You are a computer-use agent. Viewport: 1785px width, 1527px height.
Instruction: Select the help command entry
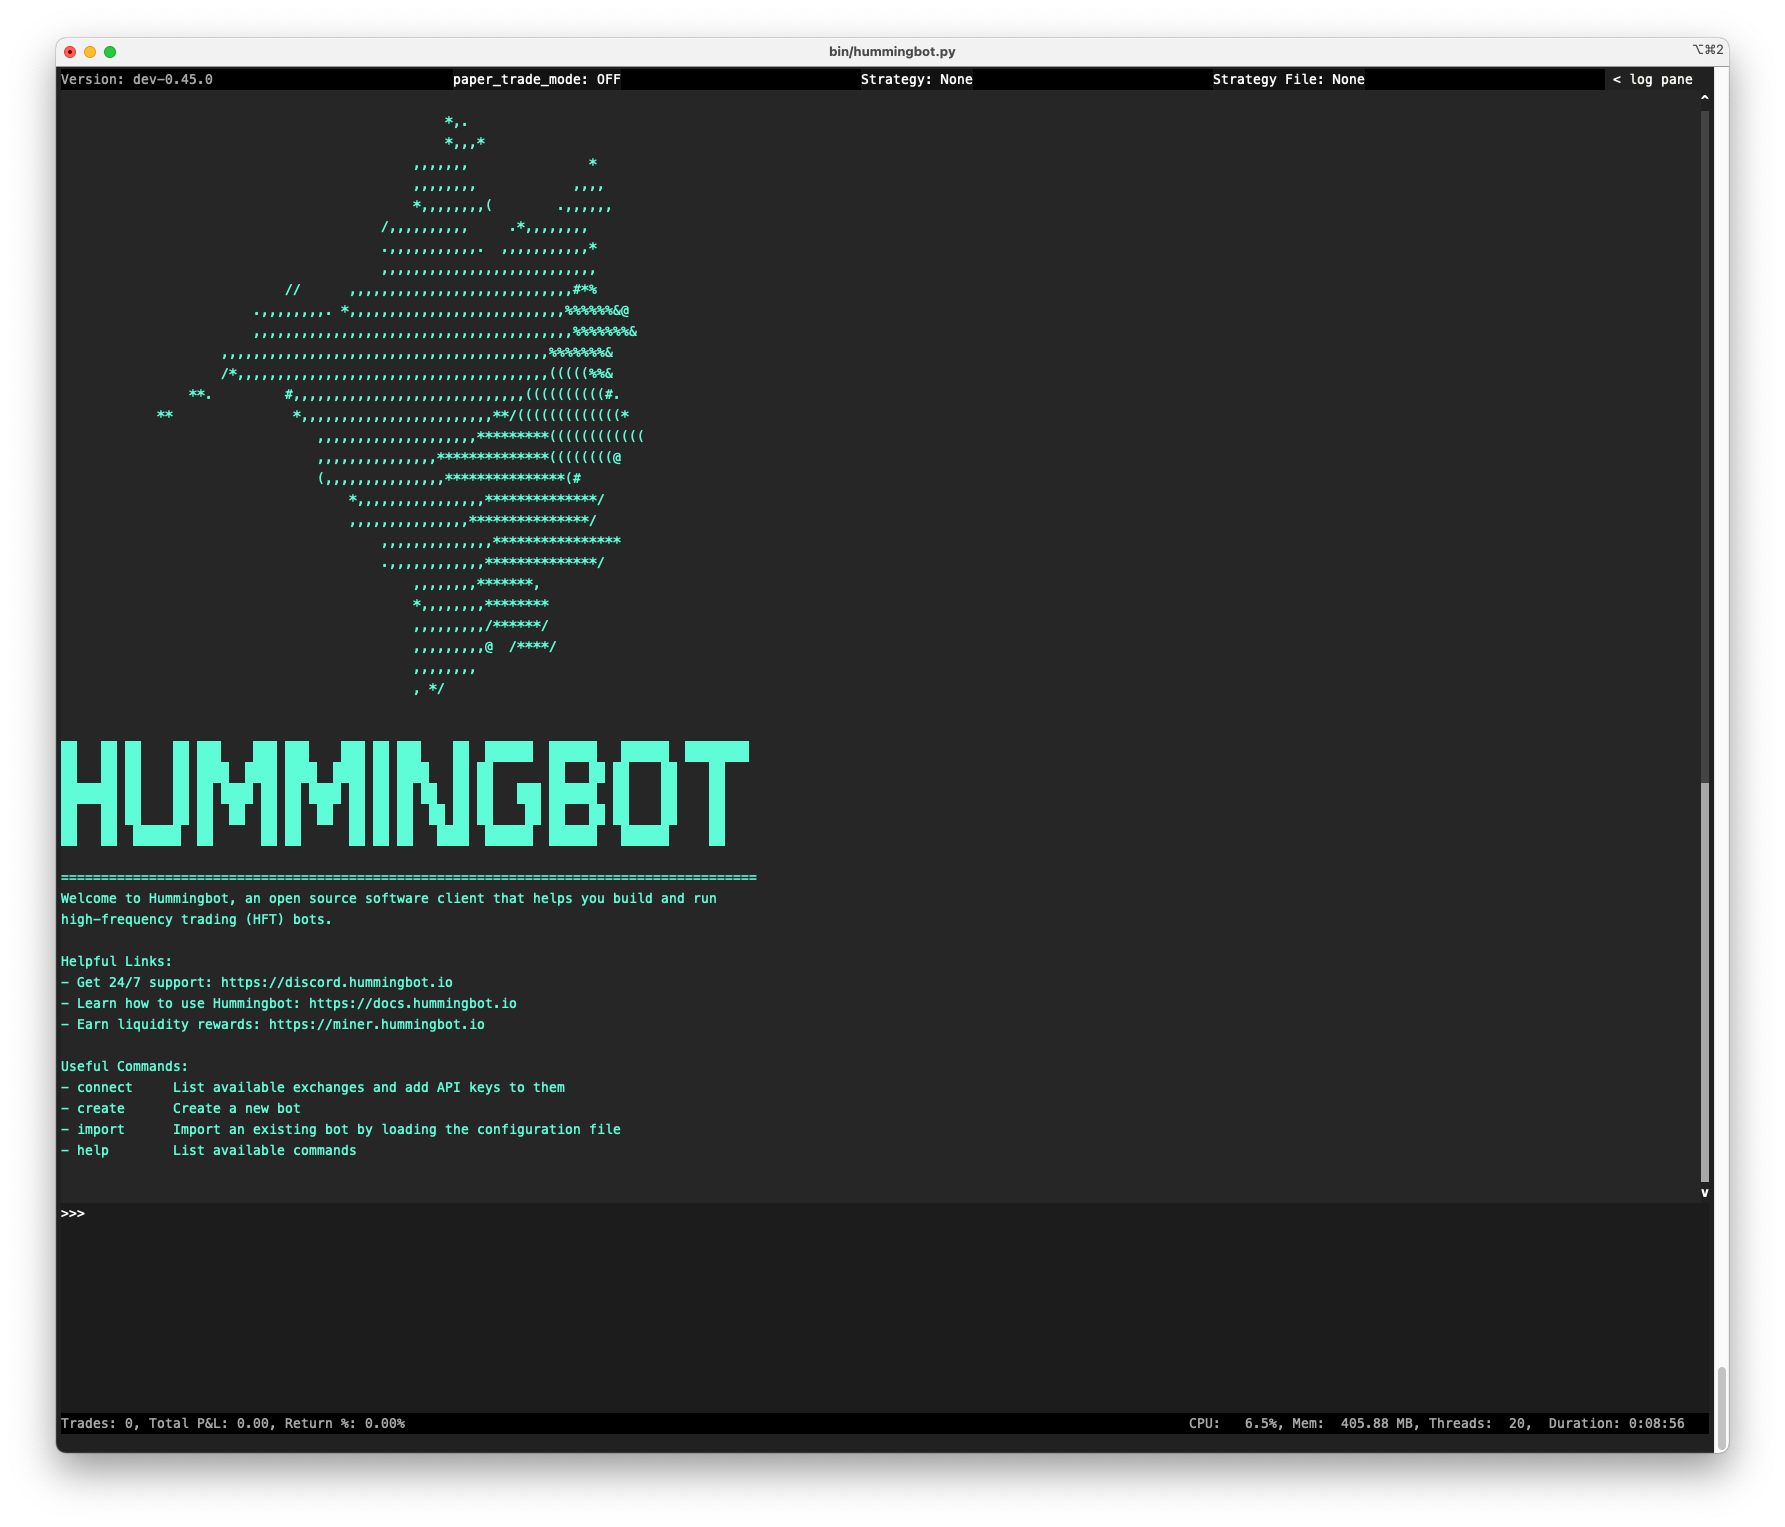click(x=93, y=1150)
